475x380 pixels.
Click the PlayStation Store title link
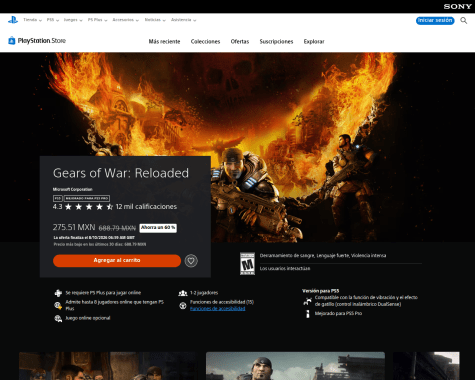42,41
